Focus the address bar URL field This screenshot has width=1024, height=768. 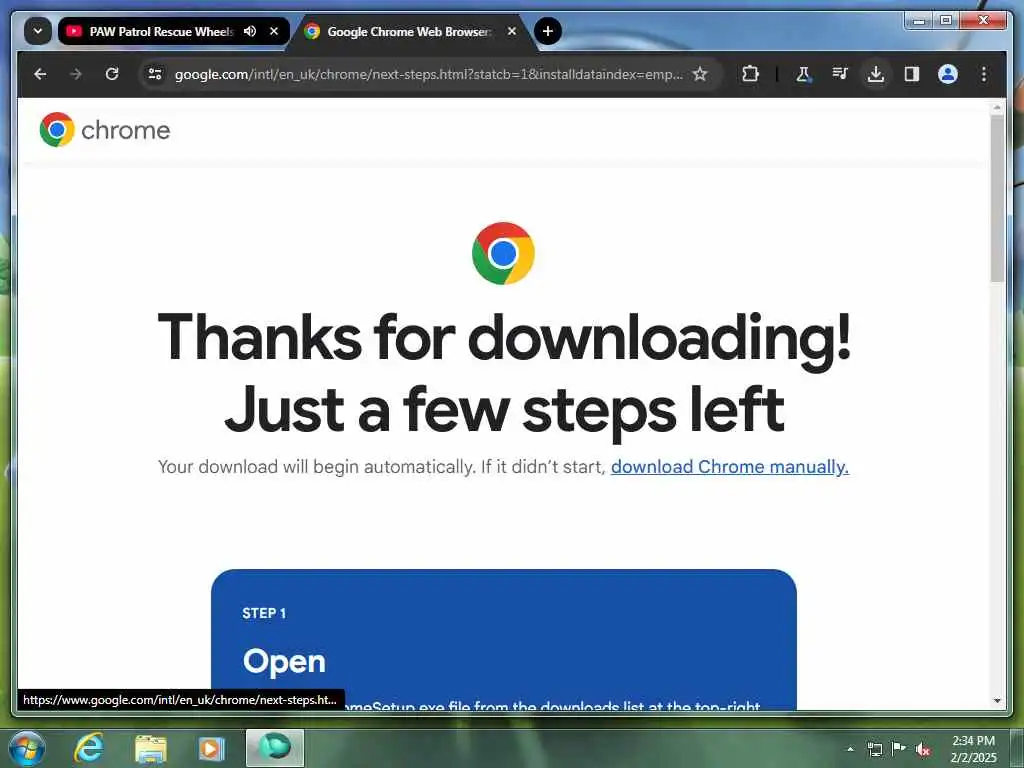pos(428,74)
